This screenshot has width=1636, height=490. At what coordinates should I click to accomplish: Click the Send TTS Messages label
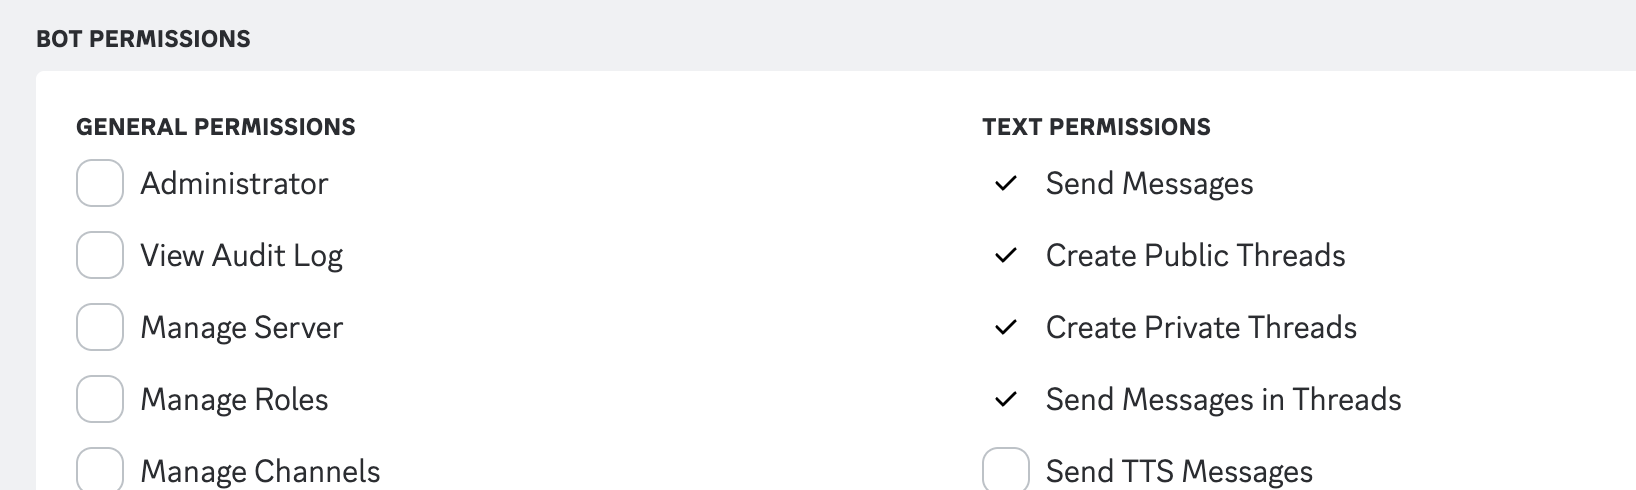pos(1179,471)
